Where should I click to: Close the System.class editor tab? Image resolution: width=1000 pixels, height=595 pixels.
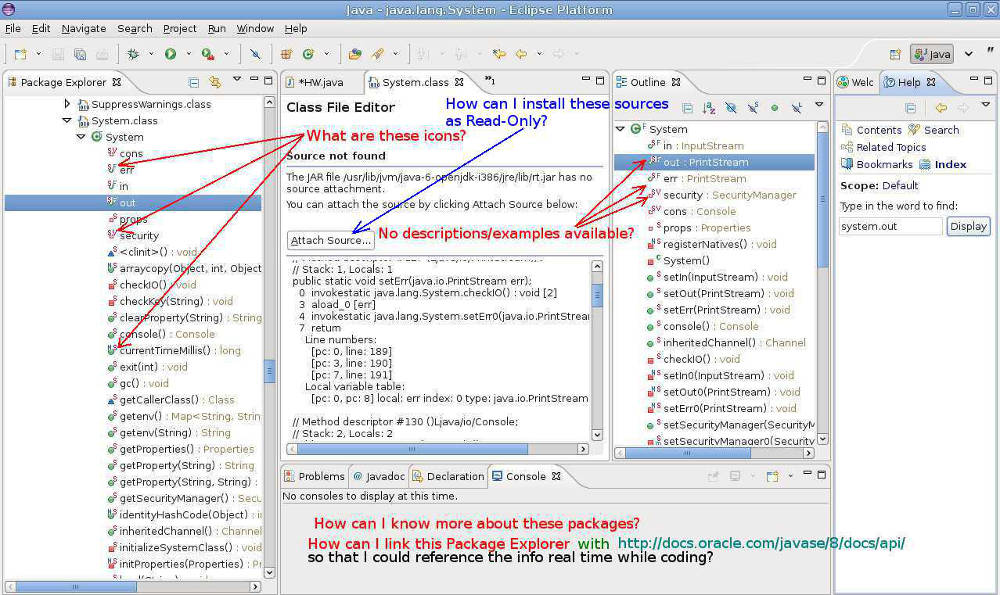click(x=459, y=82)
